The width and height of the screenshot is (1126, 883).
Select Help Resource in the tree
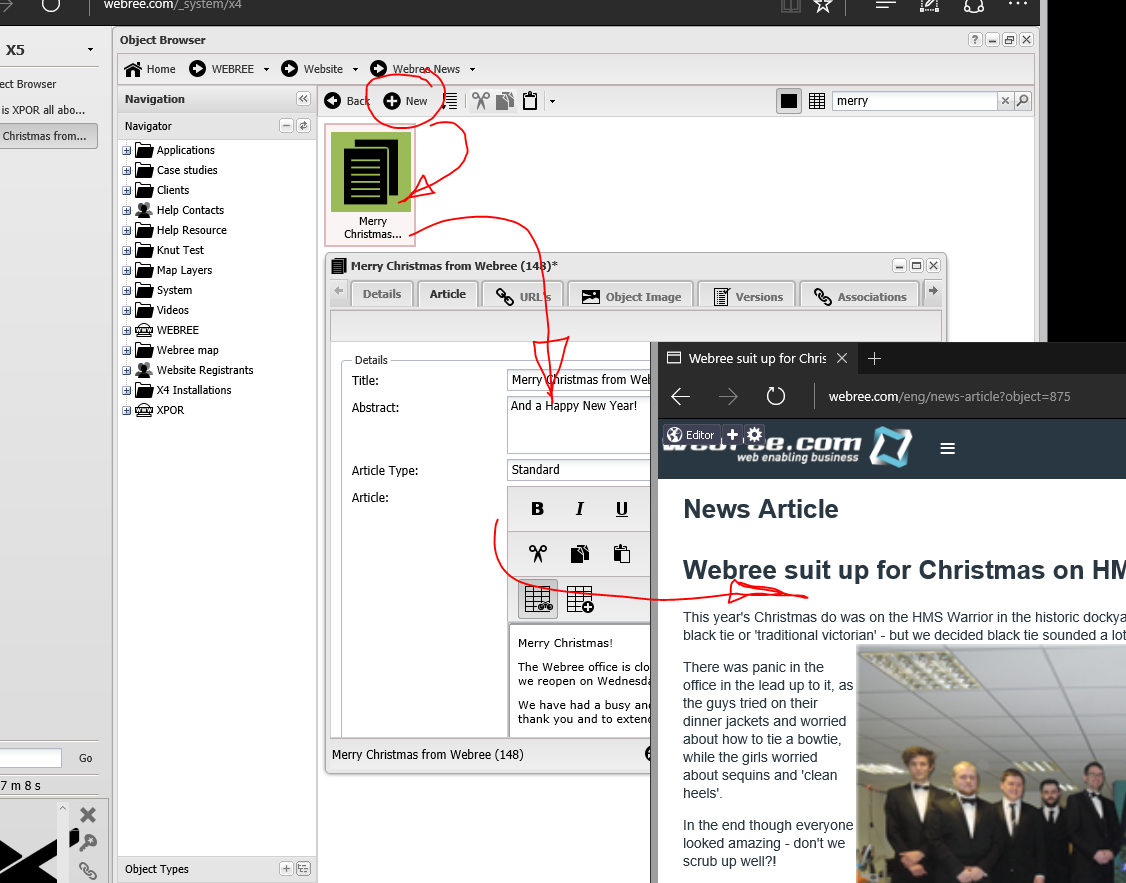(192, 230)
